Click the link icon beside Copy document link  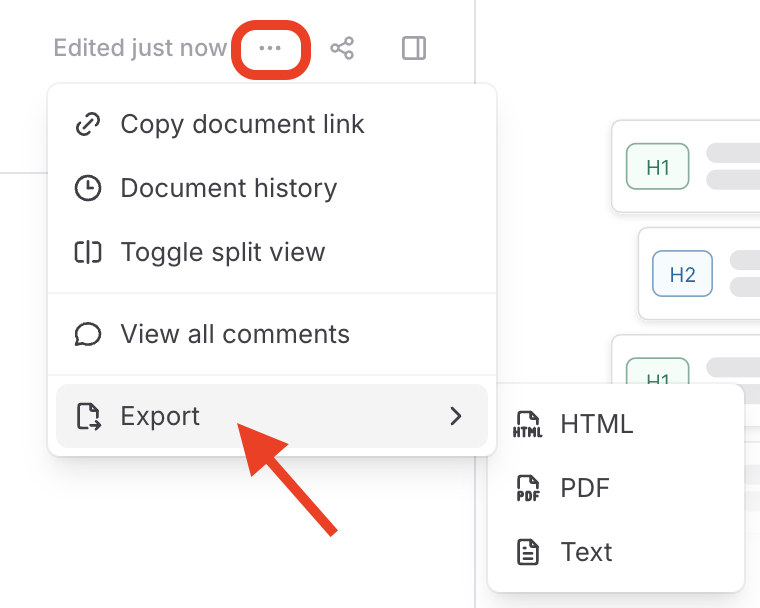(88, 124)
